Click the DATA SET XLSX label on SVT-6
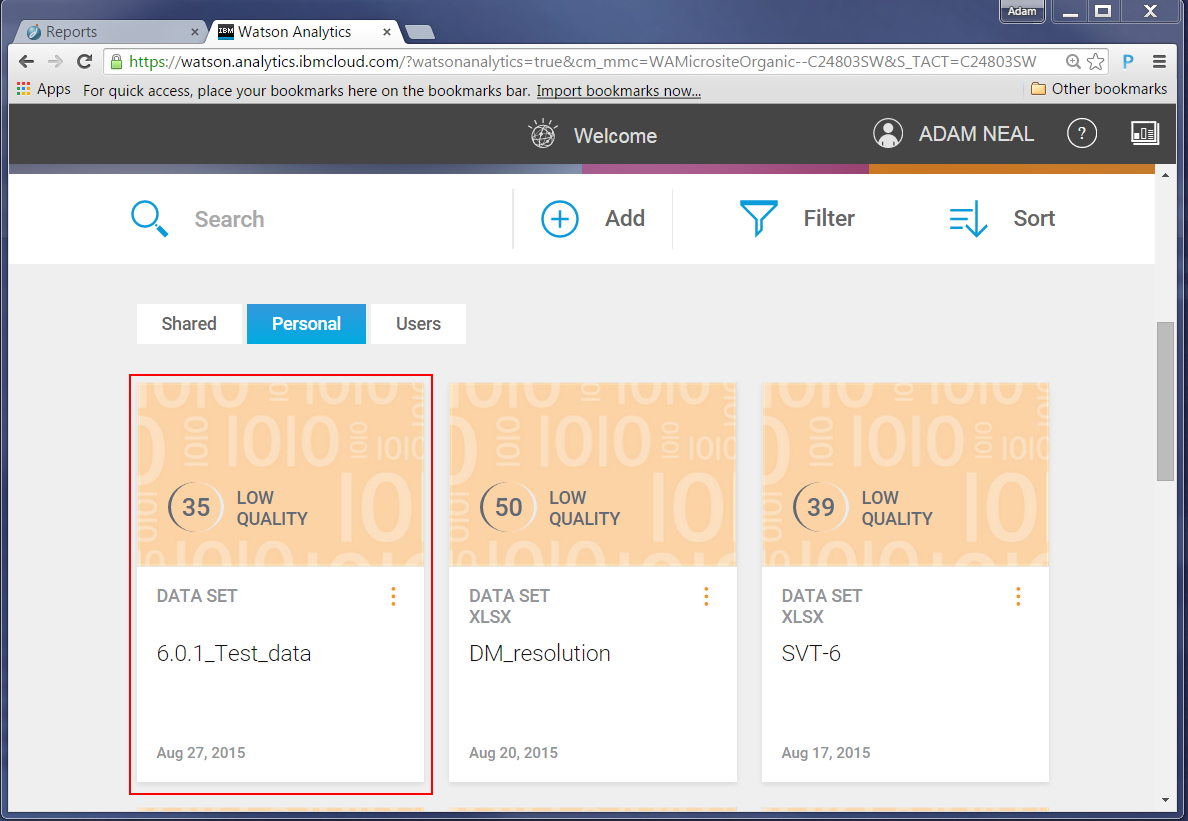Viewport: 1188px width, 821px height. (x=822, y=607)
